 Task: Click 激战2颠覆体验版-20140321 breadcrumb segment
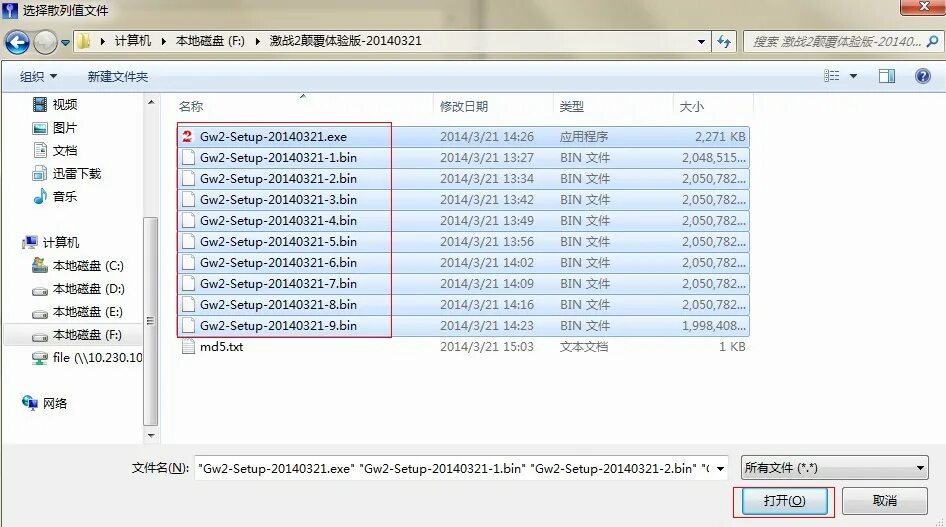pyautogui.click(x=345, y=41)
